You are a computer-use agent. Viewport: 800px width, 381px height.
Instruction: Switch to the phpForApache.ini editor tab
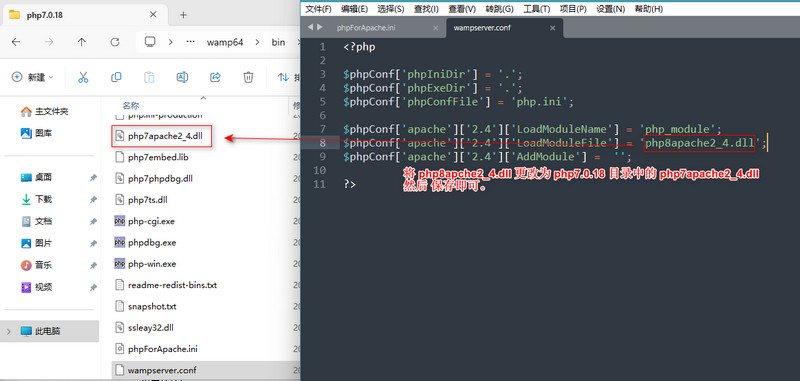(x=366, y=28)
